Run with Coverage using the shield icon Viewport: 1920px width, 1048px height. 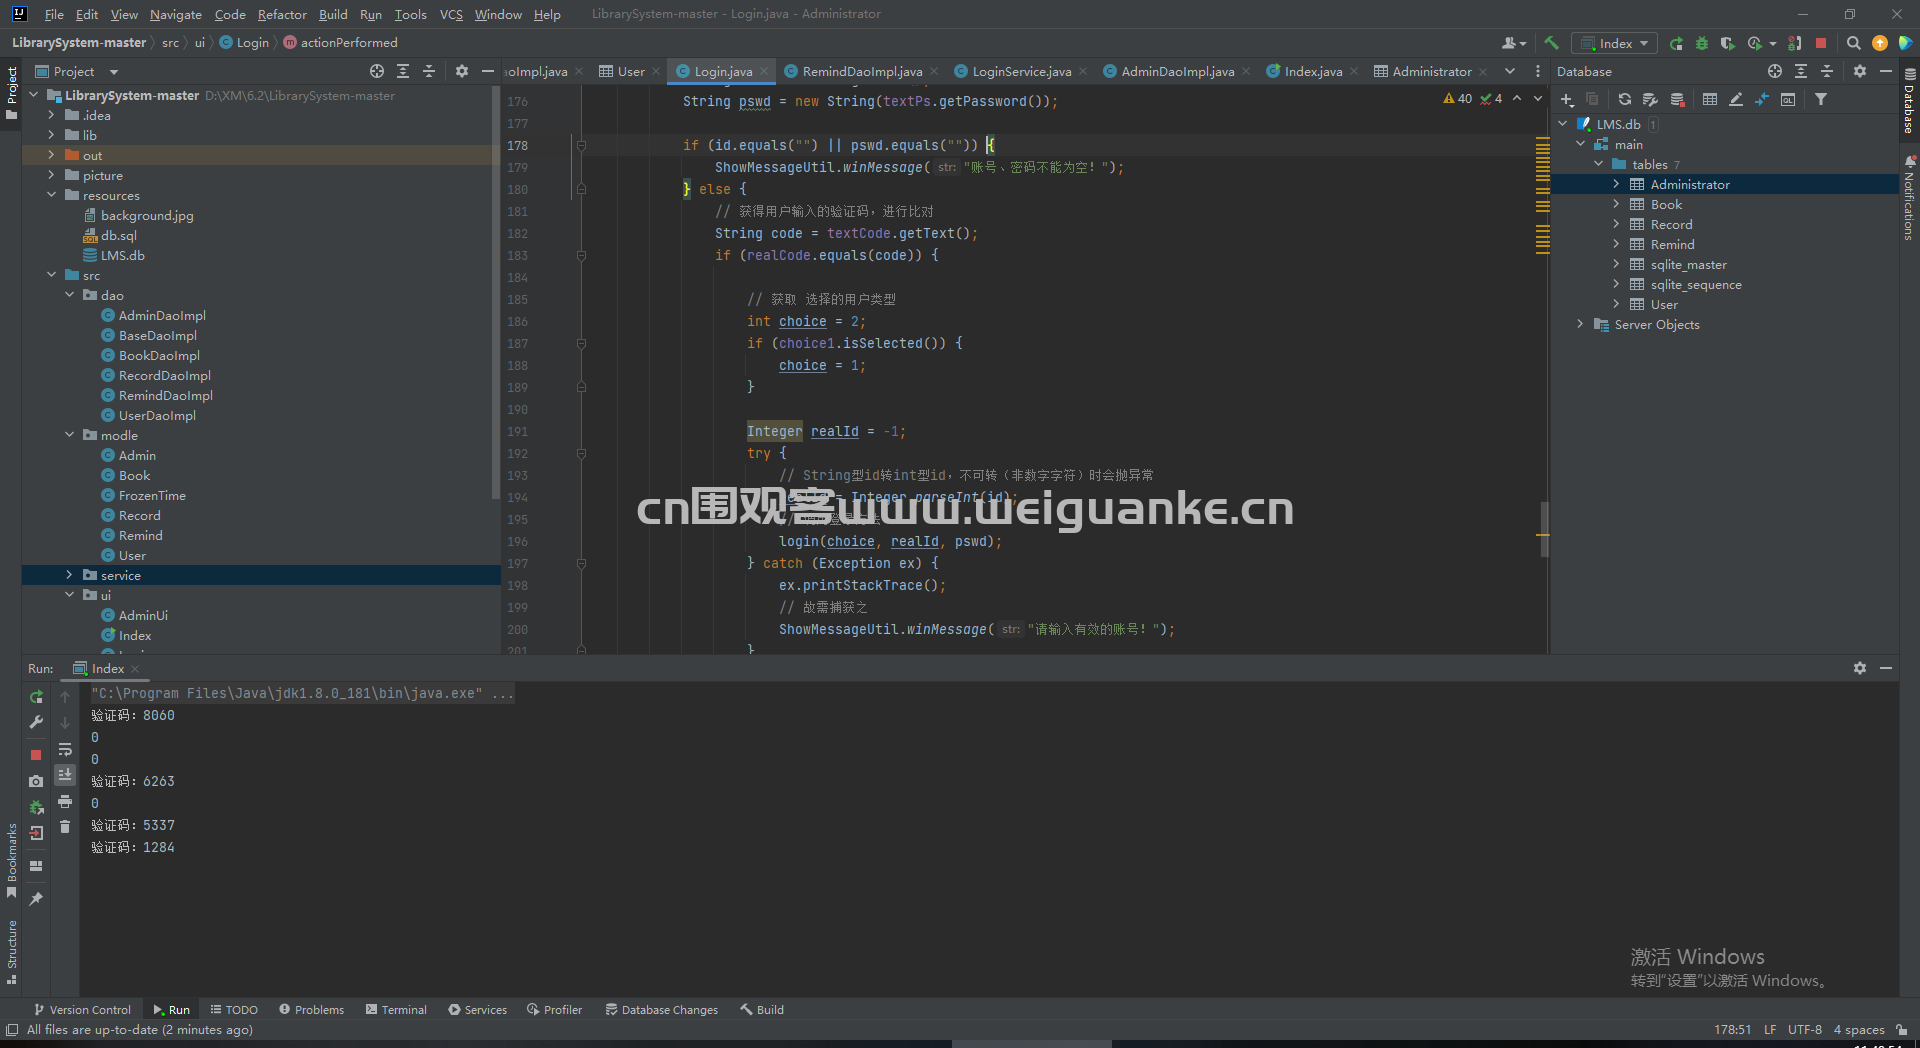tap(1727, 43)
